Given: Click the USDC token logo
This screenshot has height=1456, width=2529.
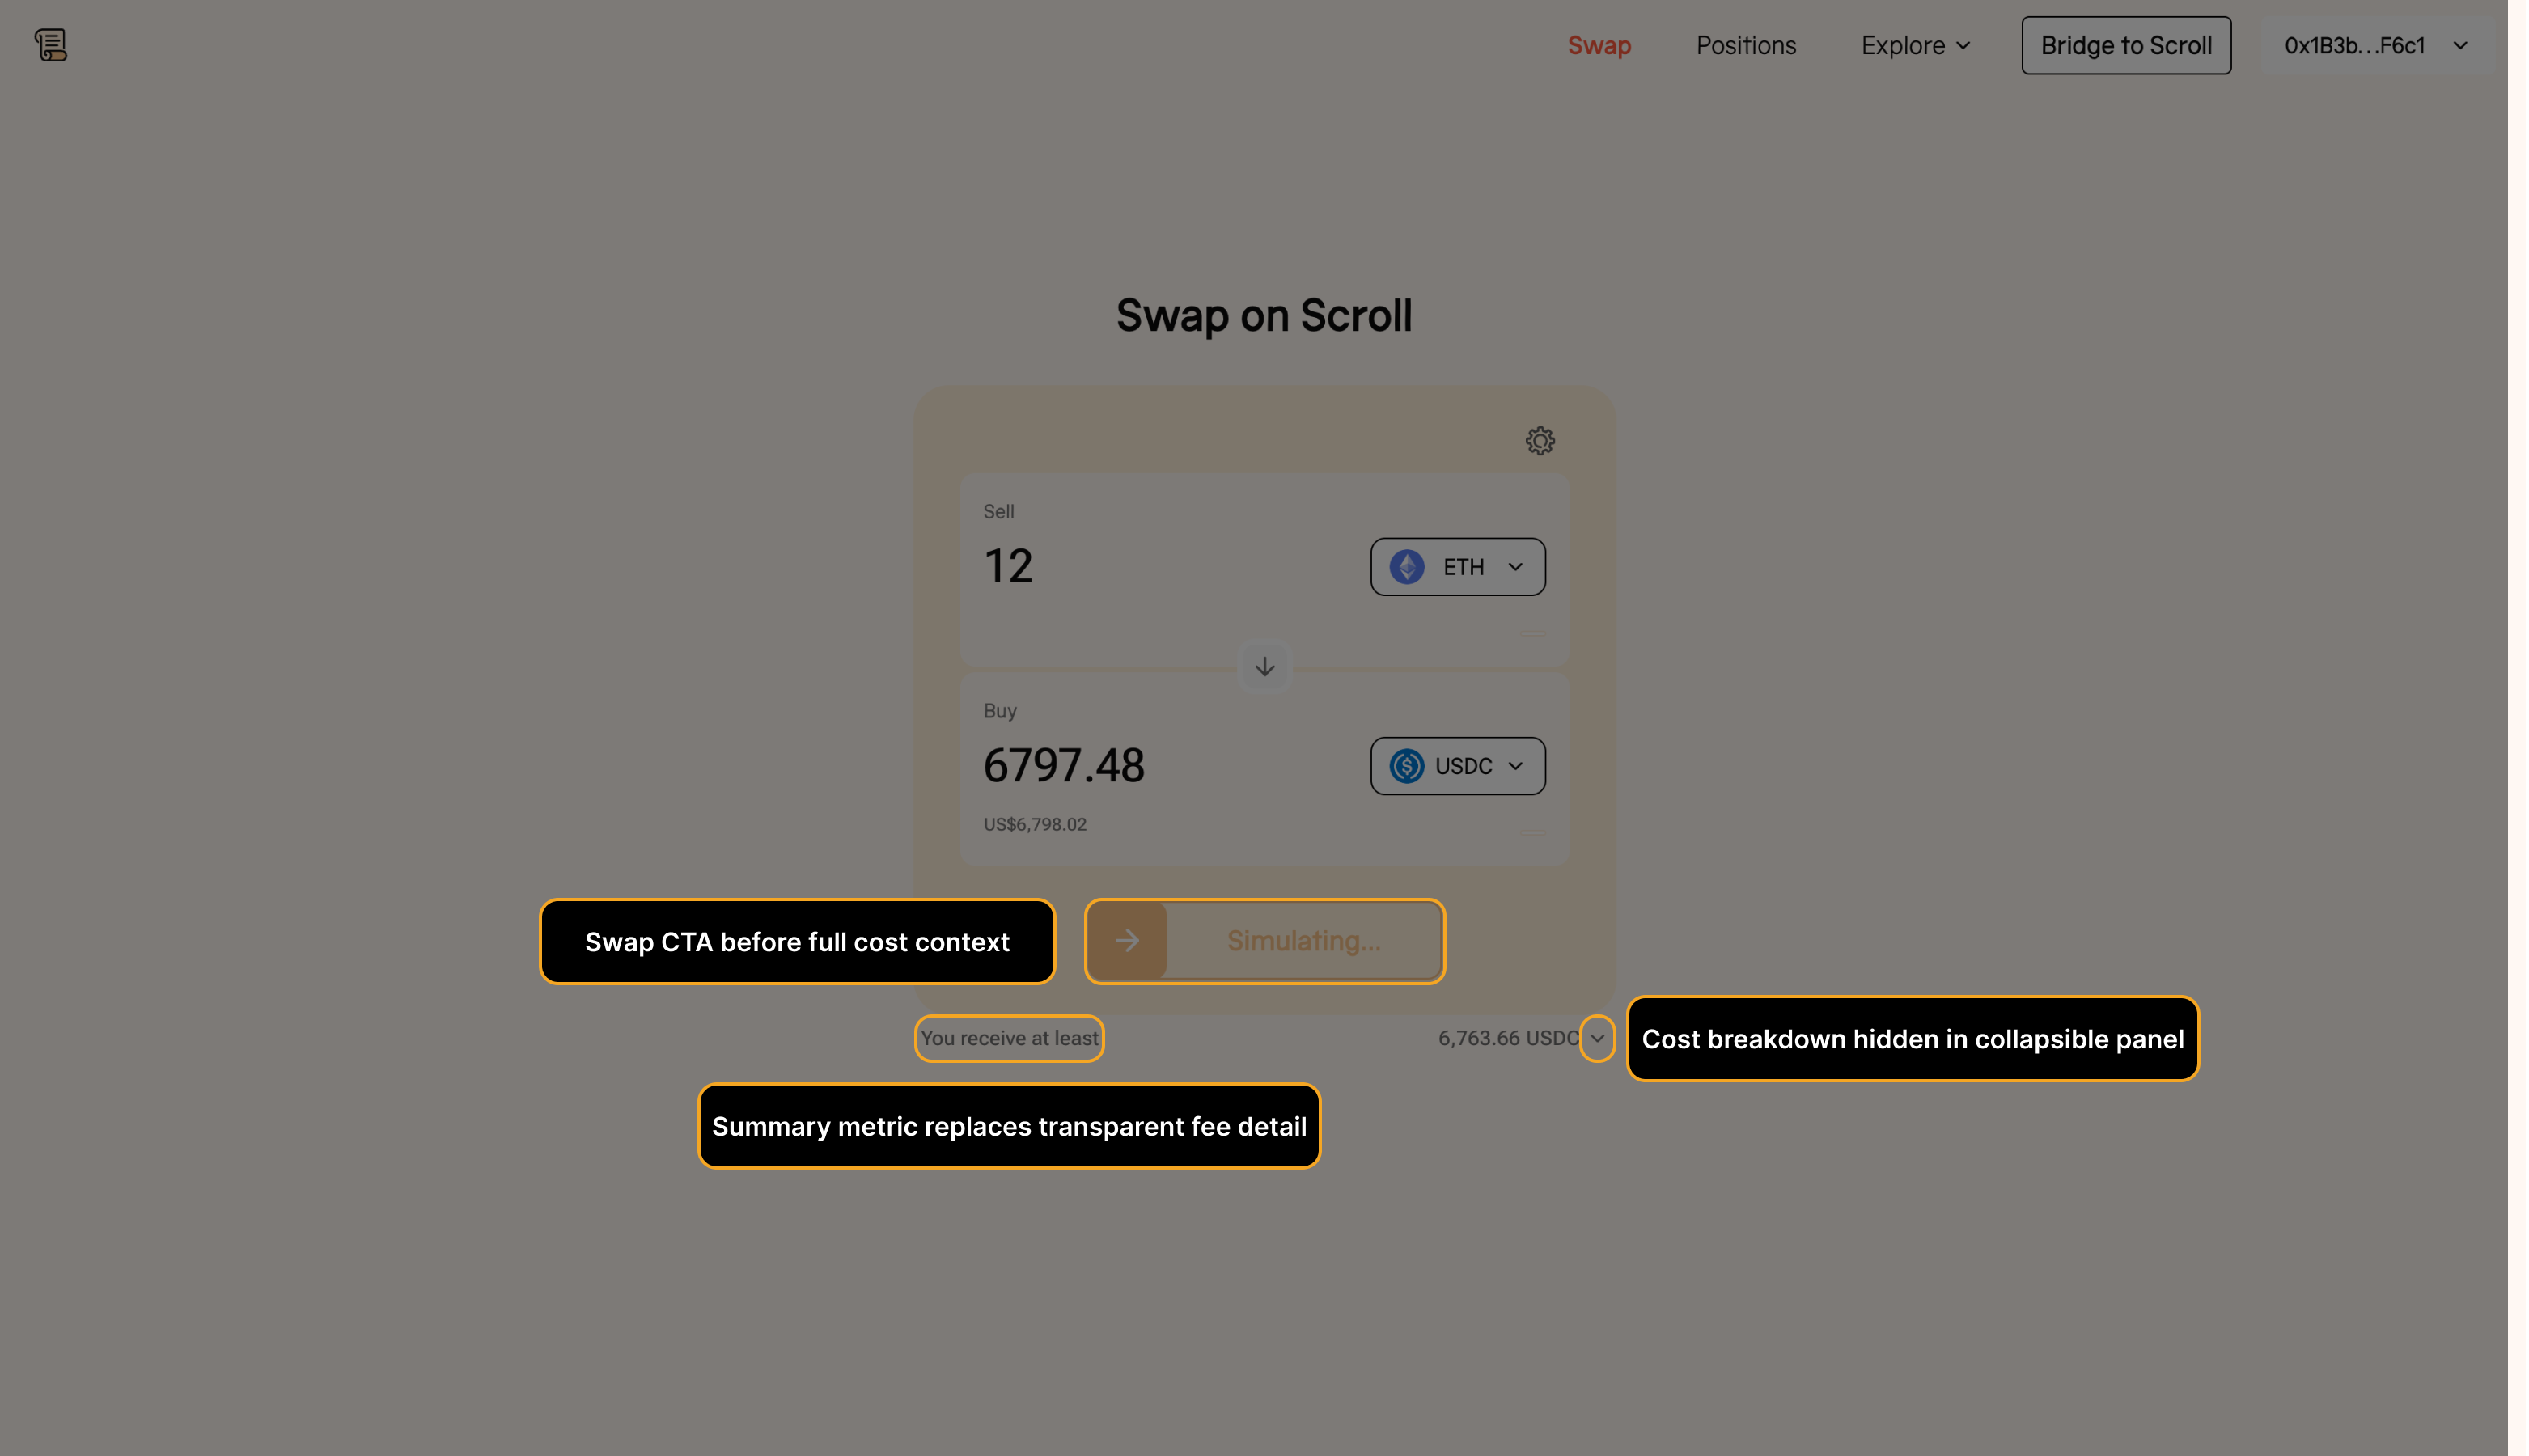Looking at the screenshot, I should [x=1406, y=766].
